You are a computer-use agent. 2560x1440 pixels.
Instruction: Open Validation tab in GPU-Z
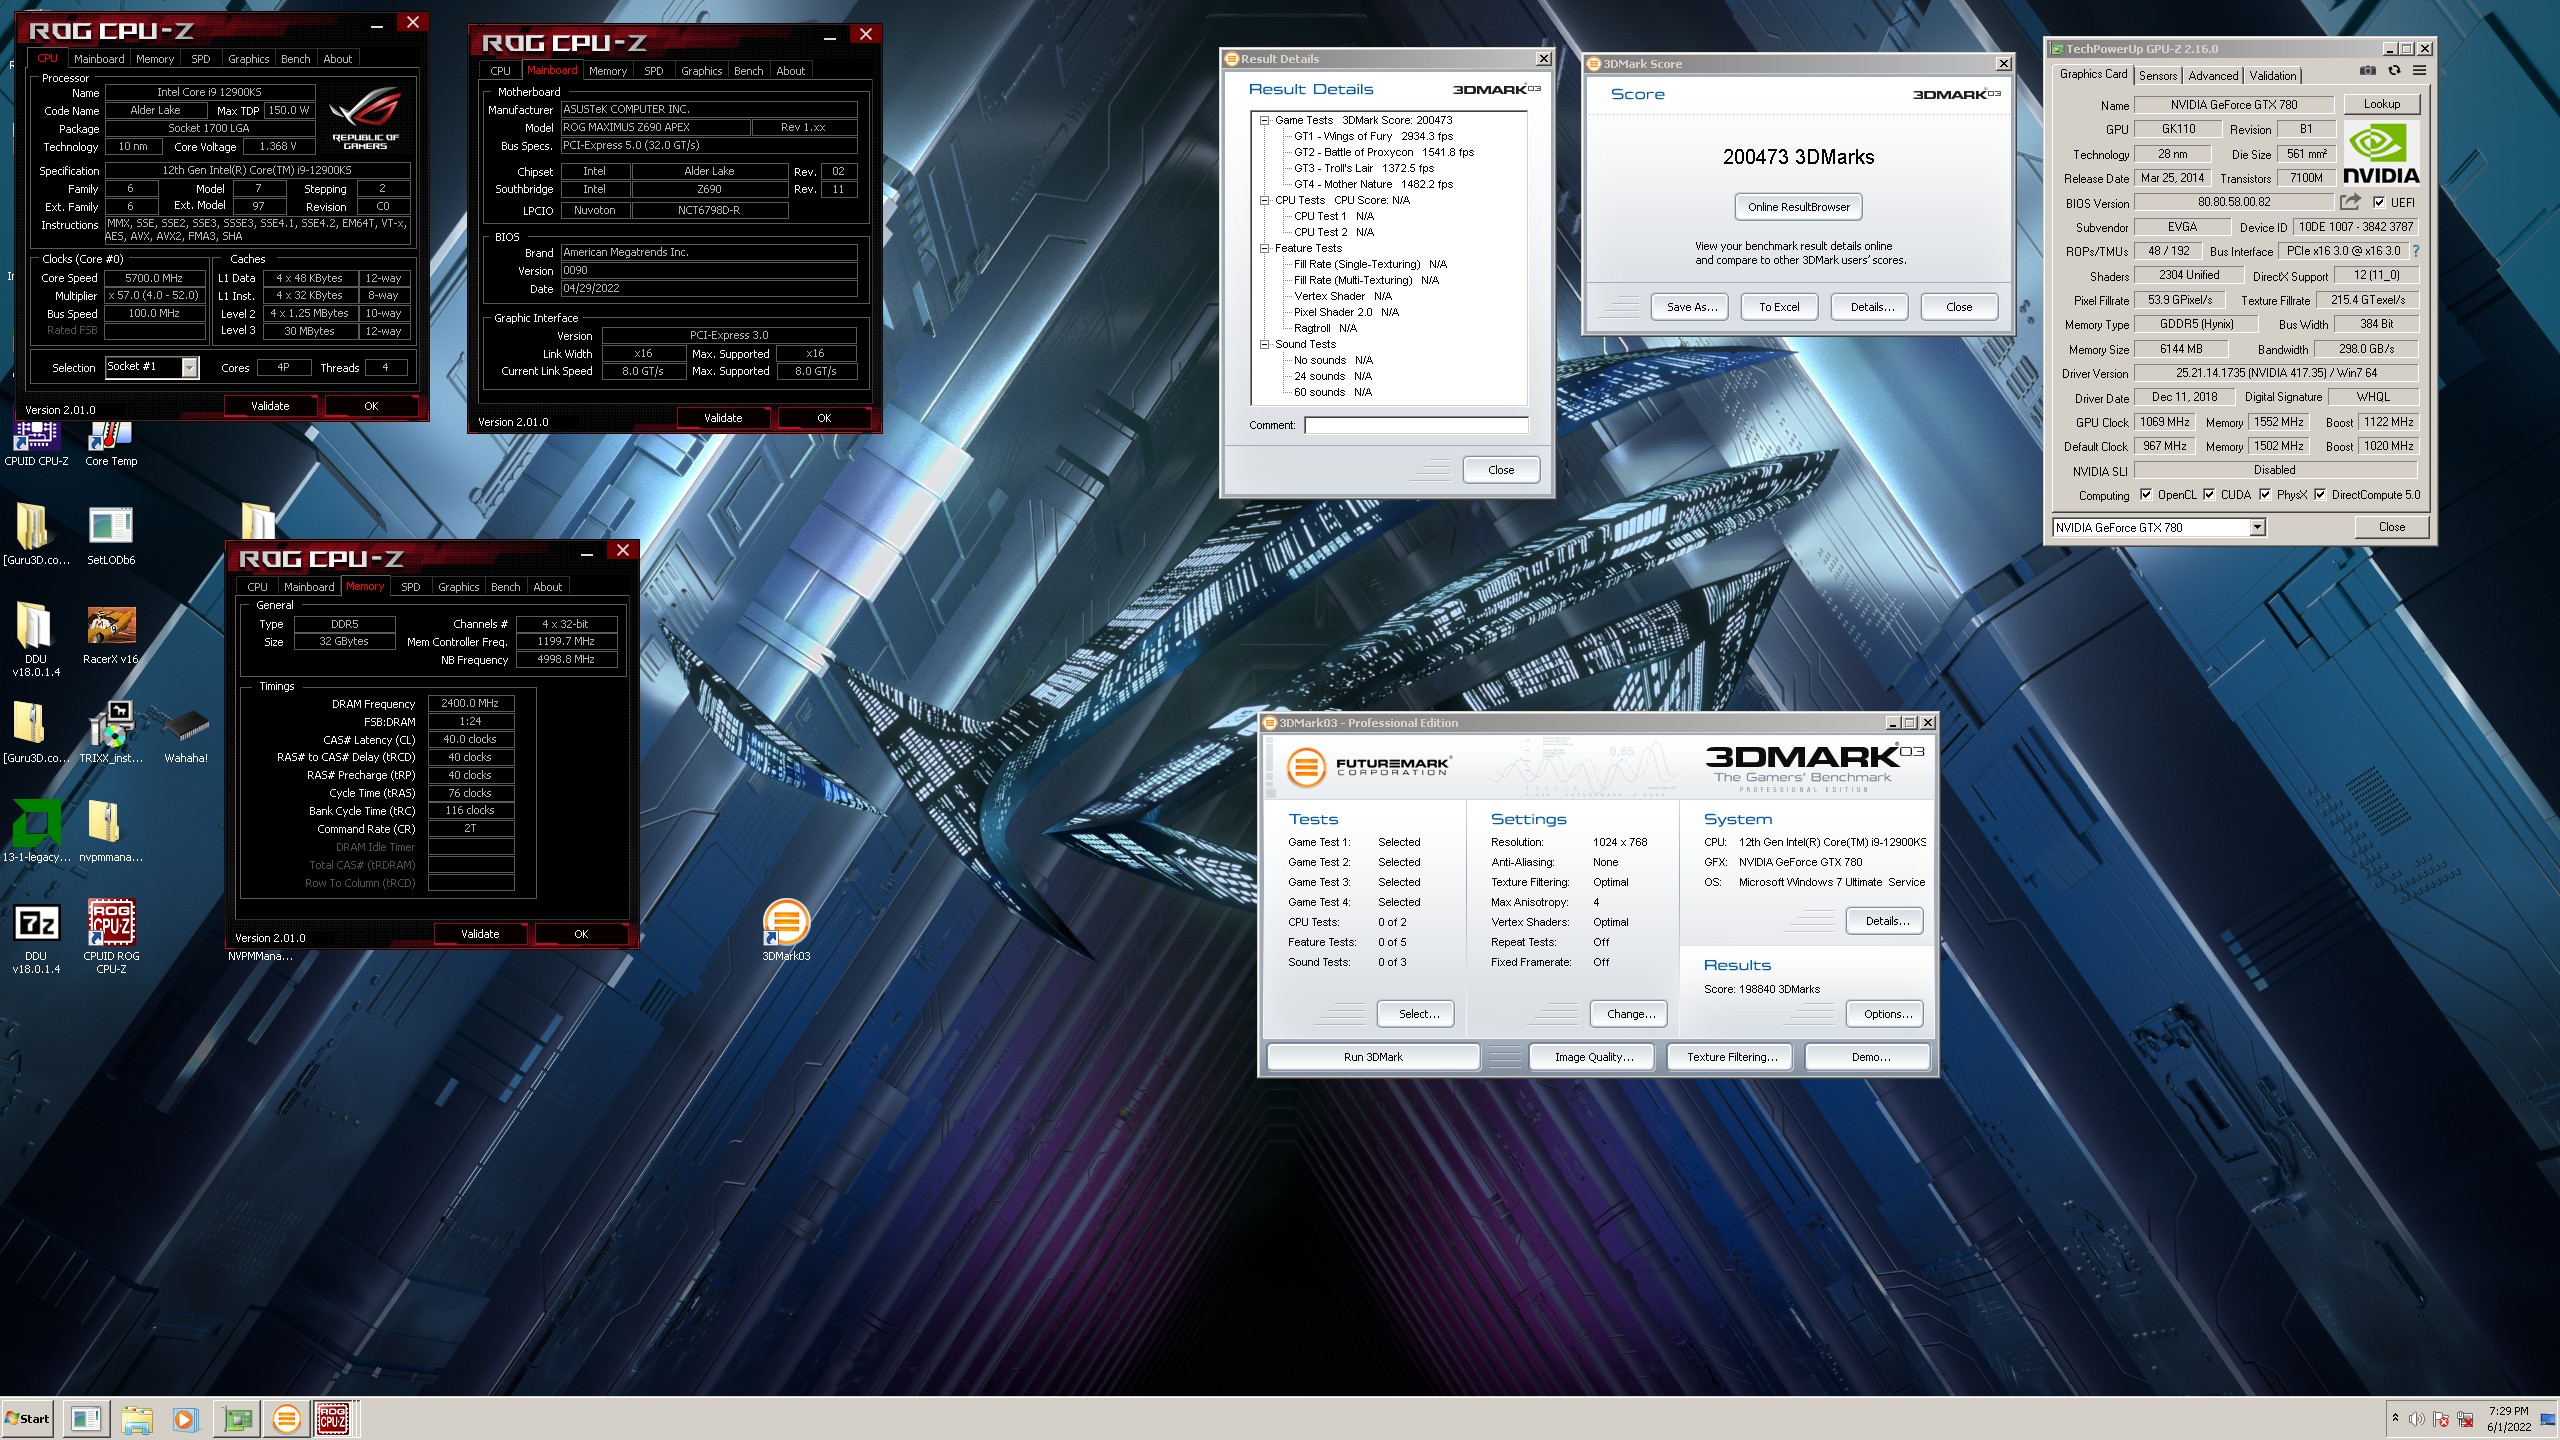pos(2272,75)
